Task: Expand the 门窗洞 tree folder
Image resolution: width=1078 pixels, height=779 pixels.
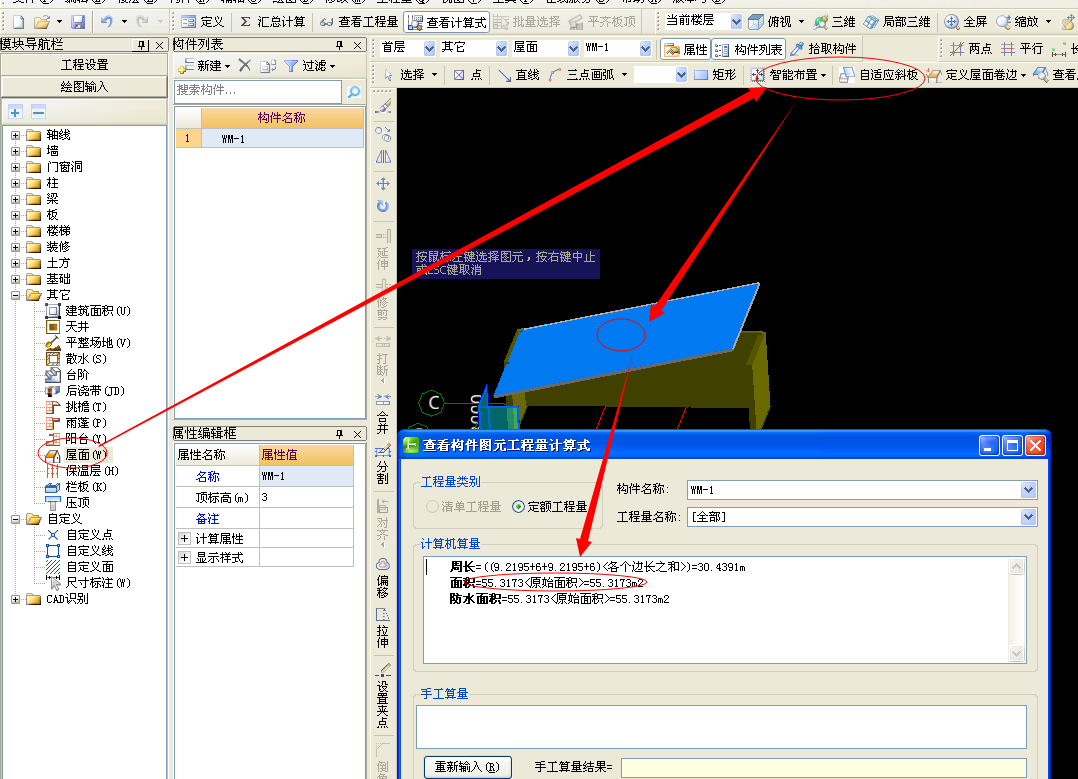Action: (x=16, y=167)
